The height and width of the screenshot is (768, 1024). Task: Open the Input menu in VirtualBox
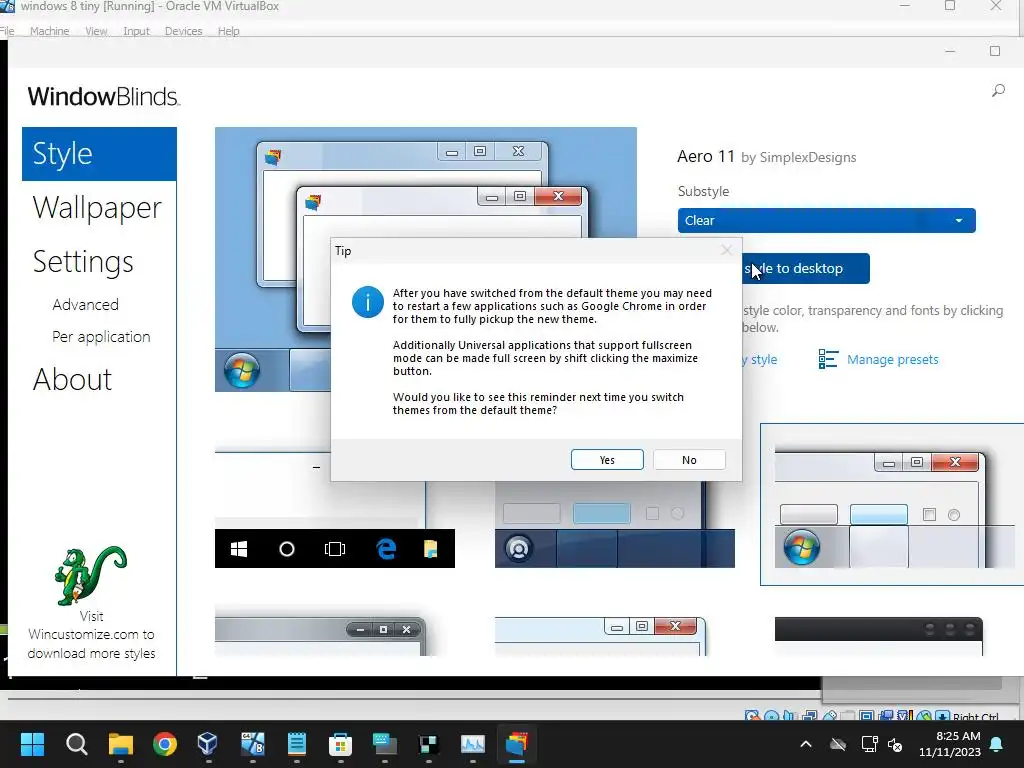pyautogui.click(x=136, y=31)
